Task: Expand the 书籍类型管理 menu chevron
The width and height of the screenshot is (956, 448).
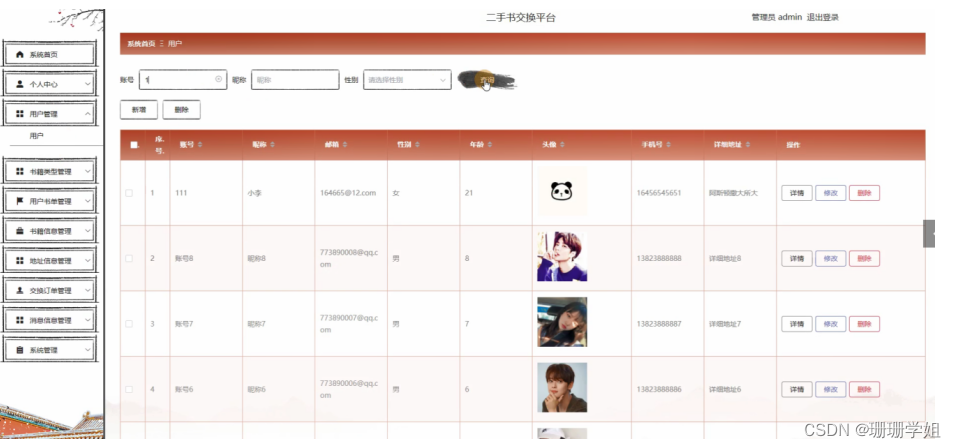Action: 88,171
